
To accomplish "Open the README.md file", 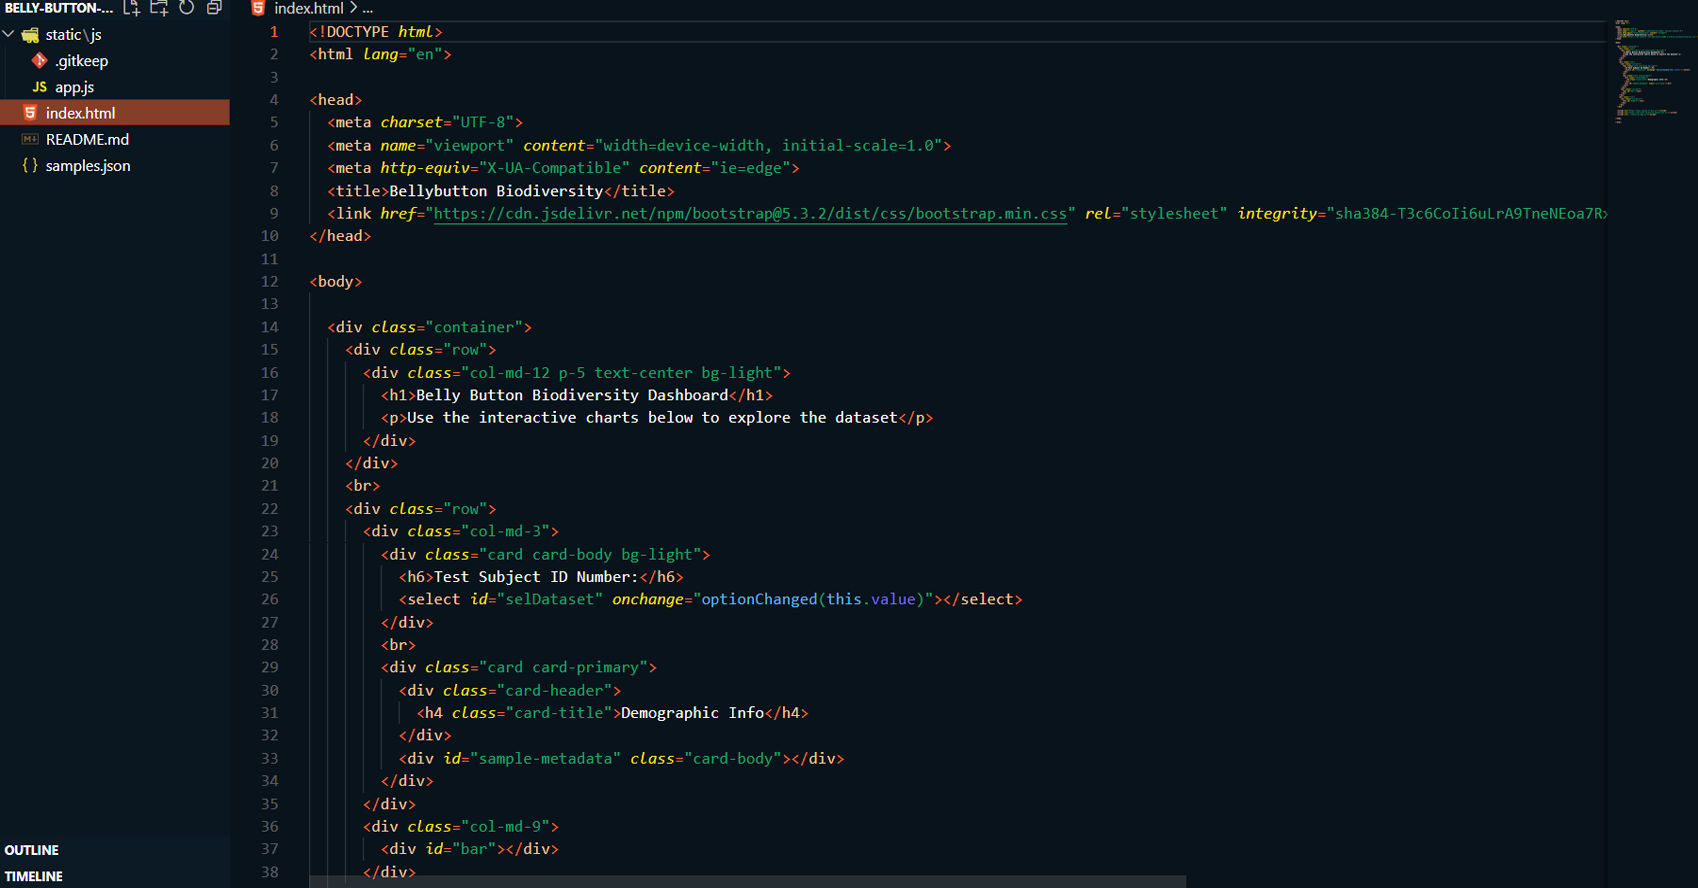I will point(87,139).
